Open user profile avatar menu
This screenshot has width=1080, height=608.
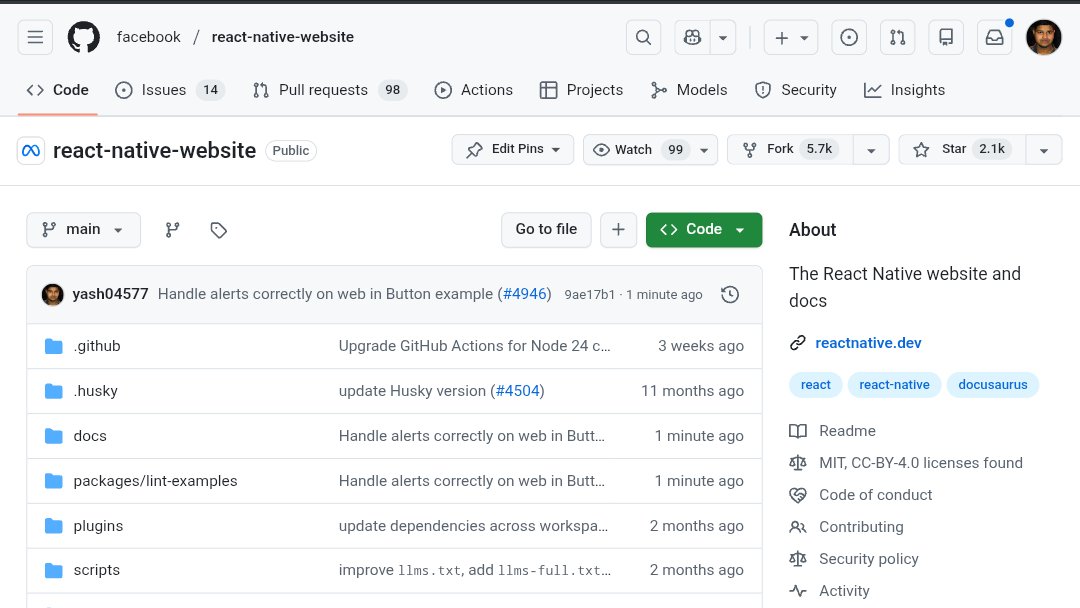coord(1043,37)
